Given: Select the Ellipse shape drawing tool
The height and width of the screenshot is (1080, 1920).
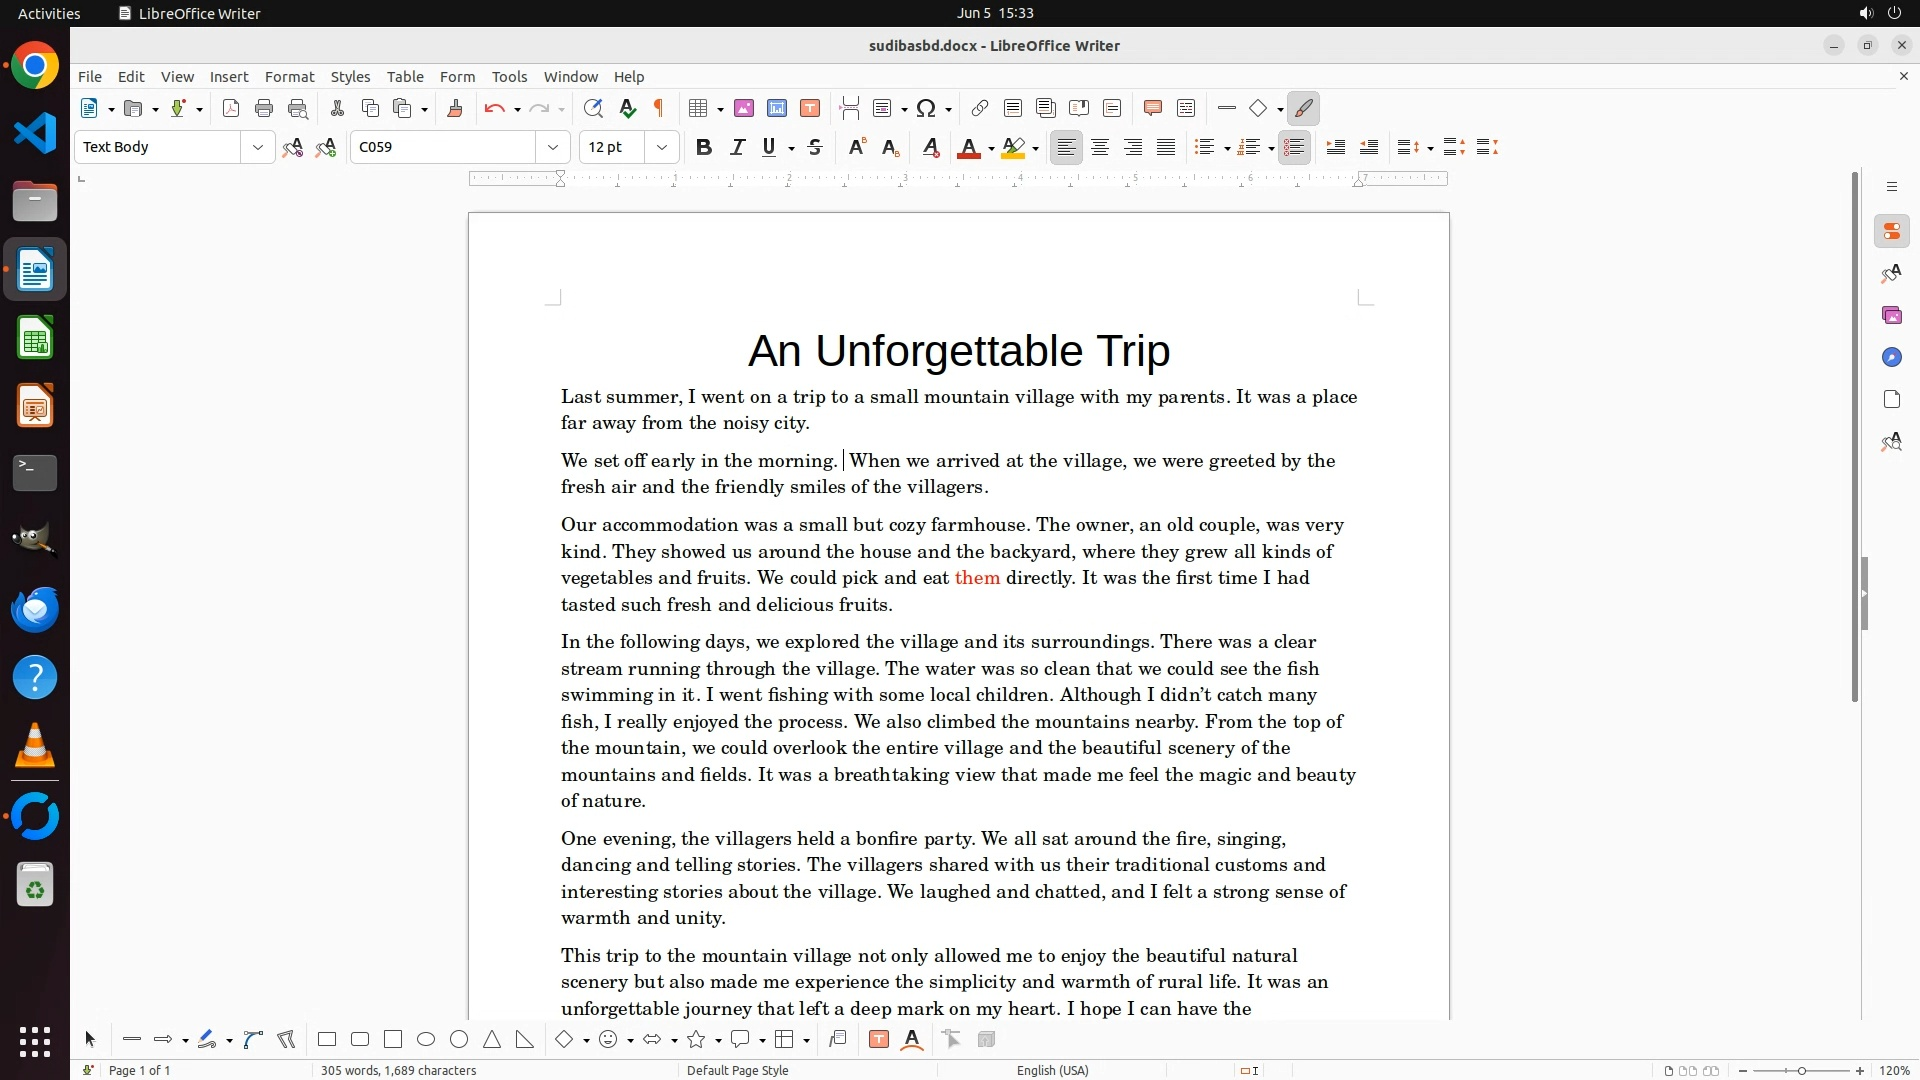Looking at the screenshot, I should (x=426, y=1040).
